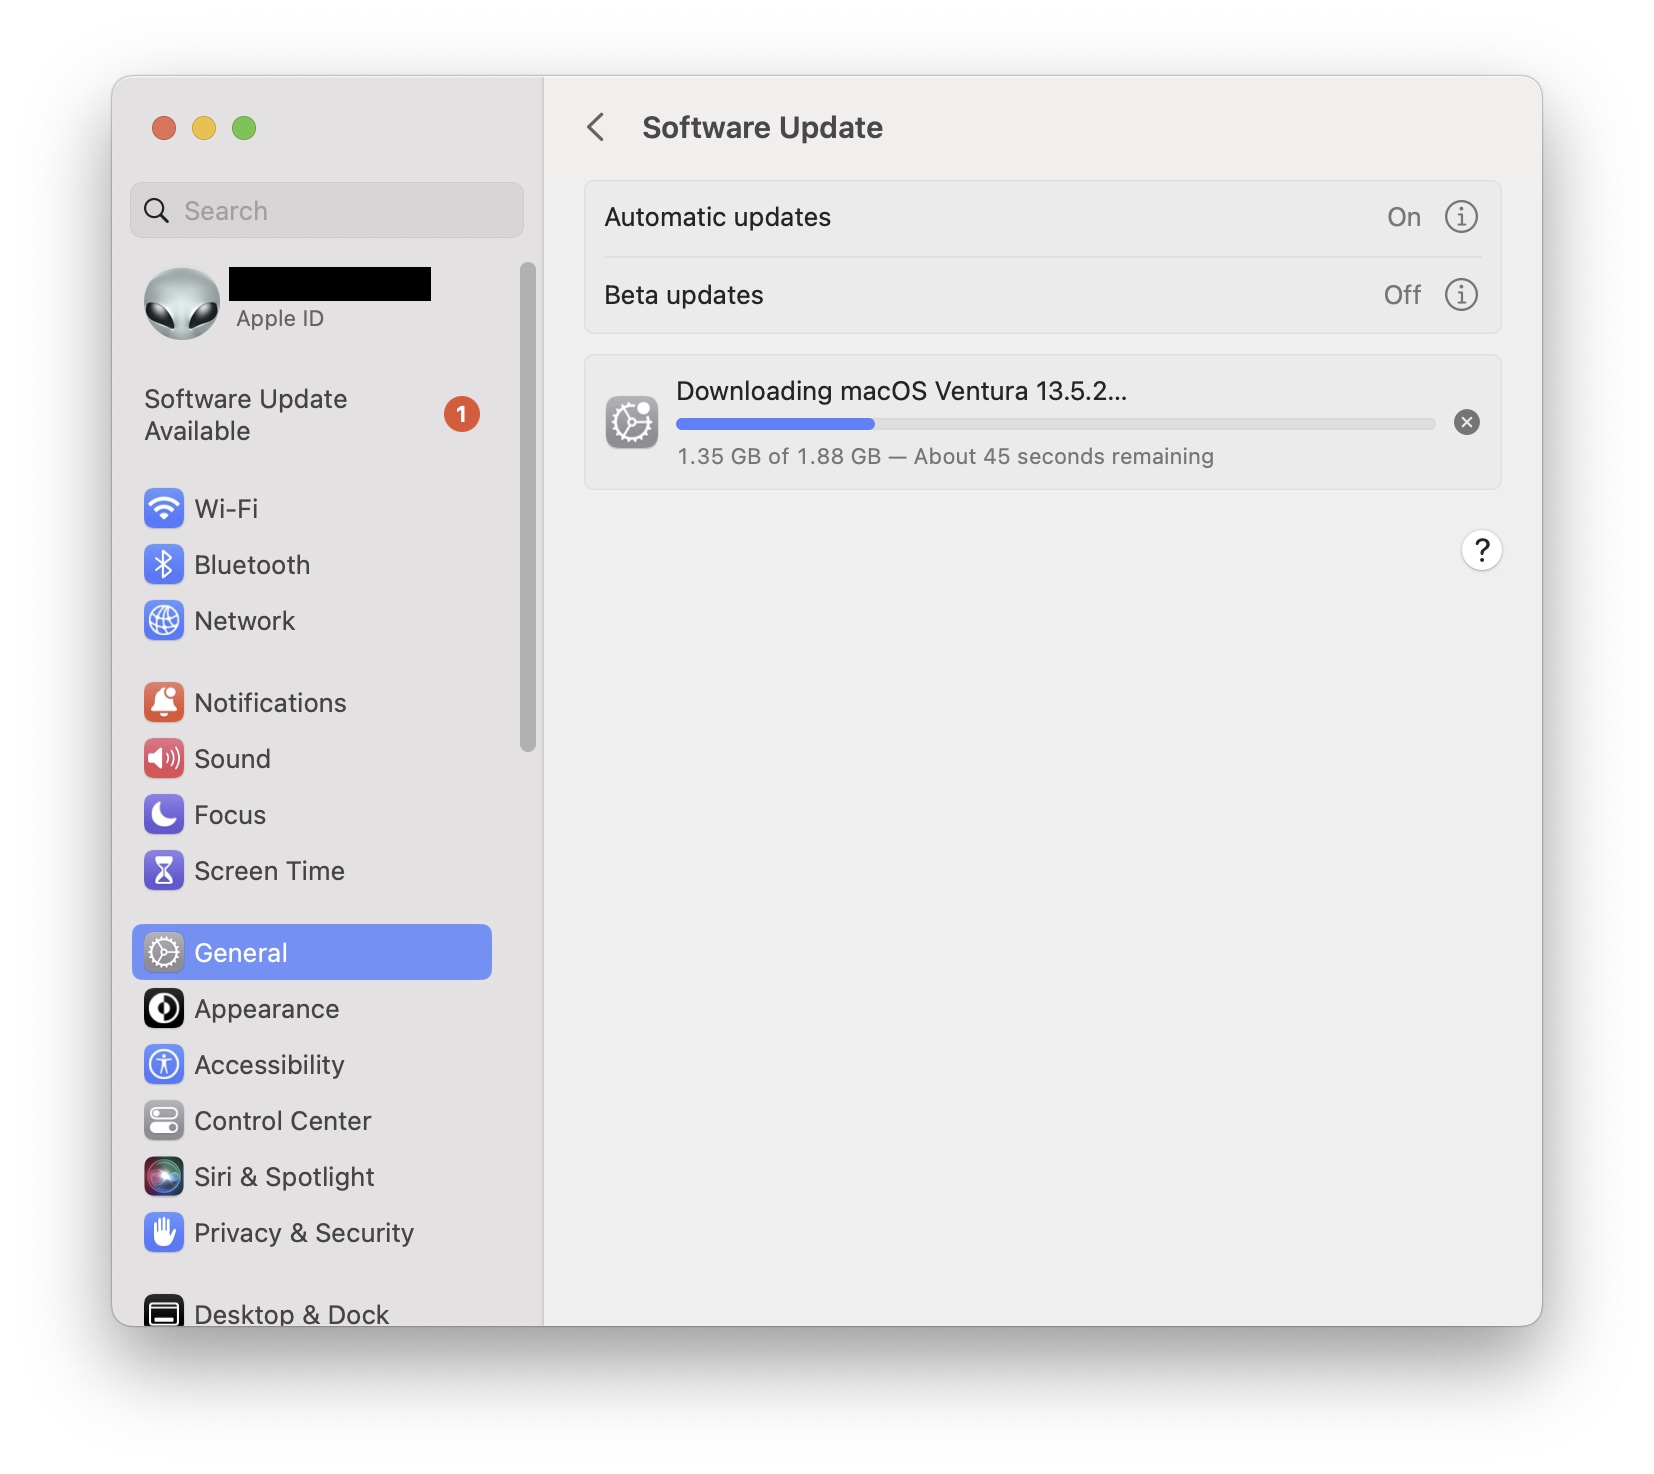Open Desktop & Dock settings label
The width and height of the screenshot is (1654, 1474).
click(x=292, y=1313)
